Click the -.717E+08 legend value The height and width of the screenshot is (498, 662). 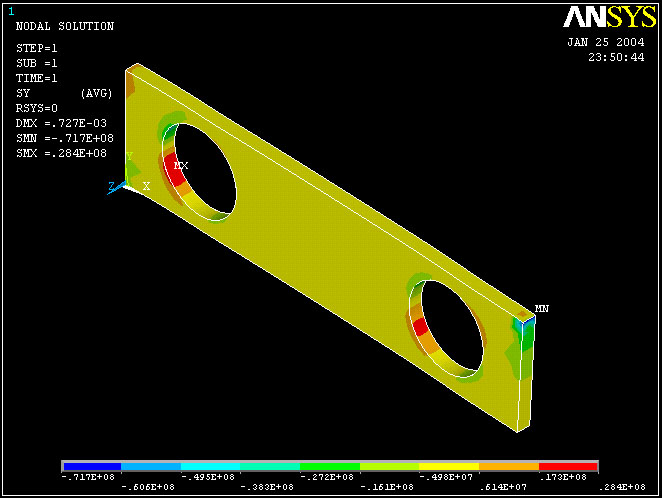coord(88,477)
